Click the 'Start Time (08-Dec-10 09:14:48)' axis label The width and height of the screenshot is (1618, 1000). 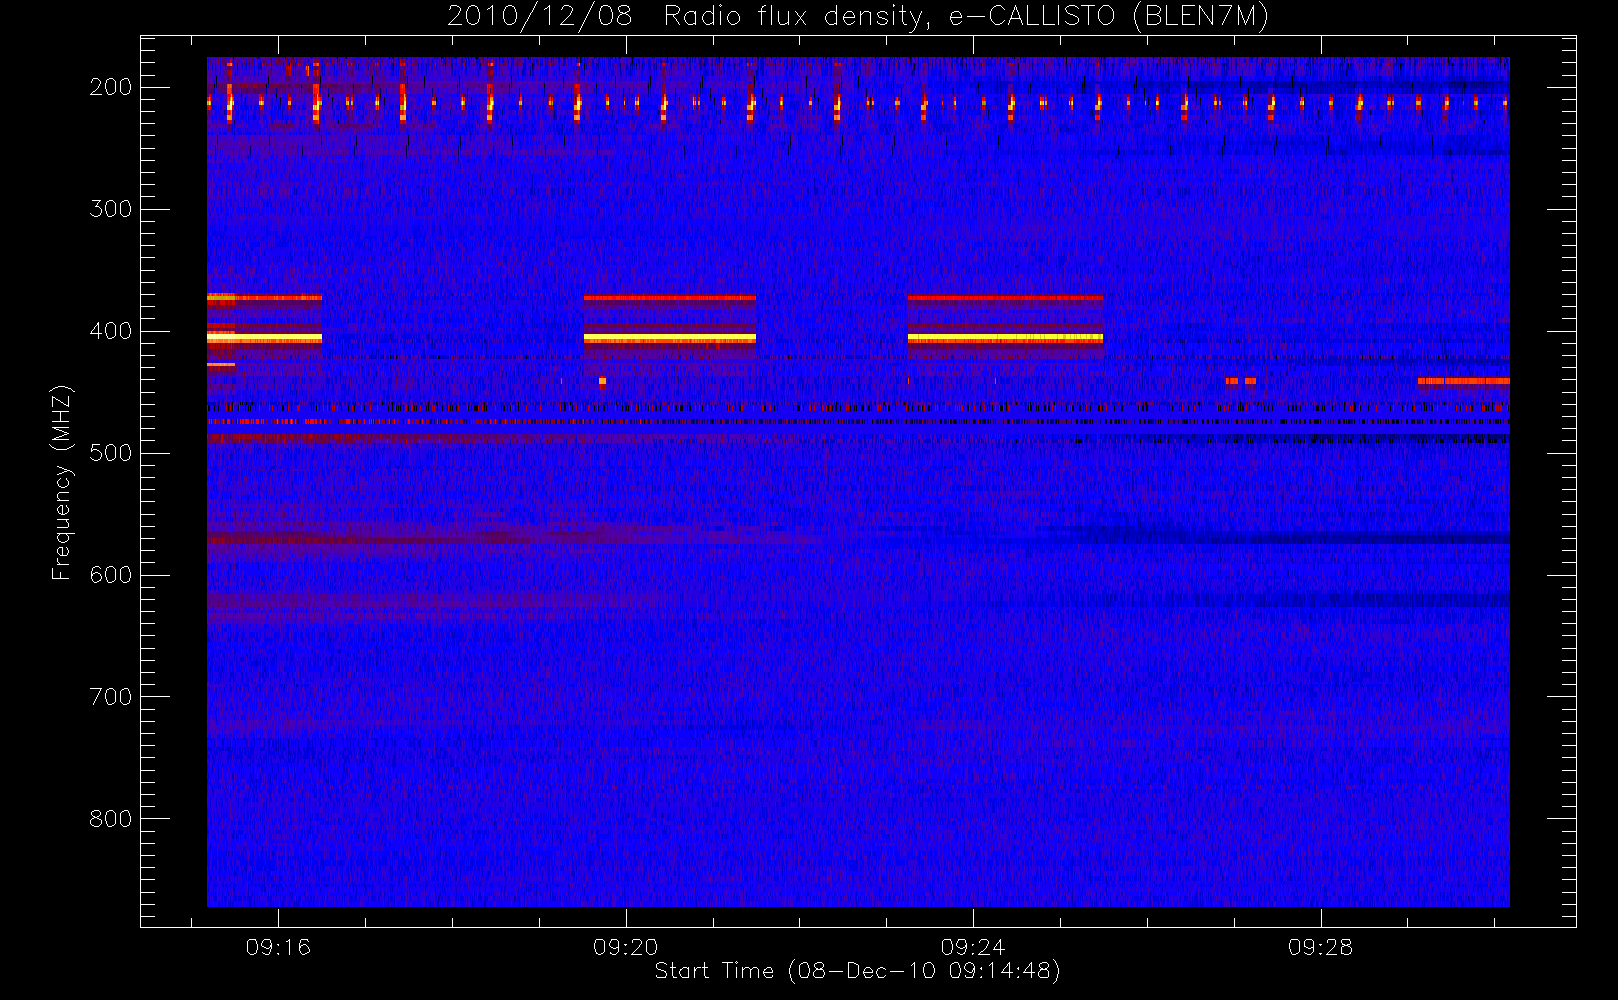(x=857, y=971)
